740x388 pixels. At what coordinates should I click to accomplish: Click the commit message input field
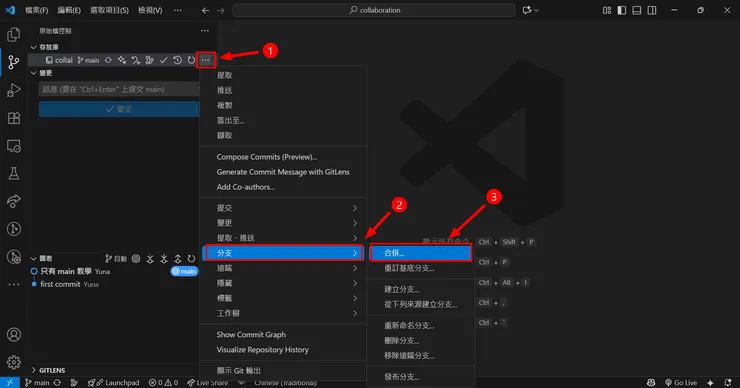click(x=119, y=89)
